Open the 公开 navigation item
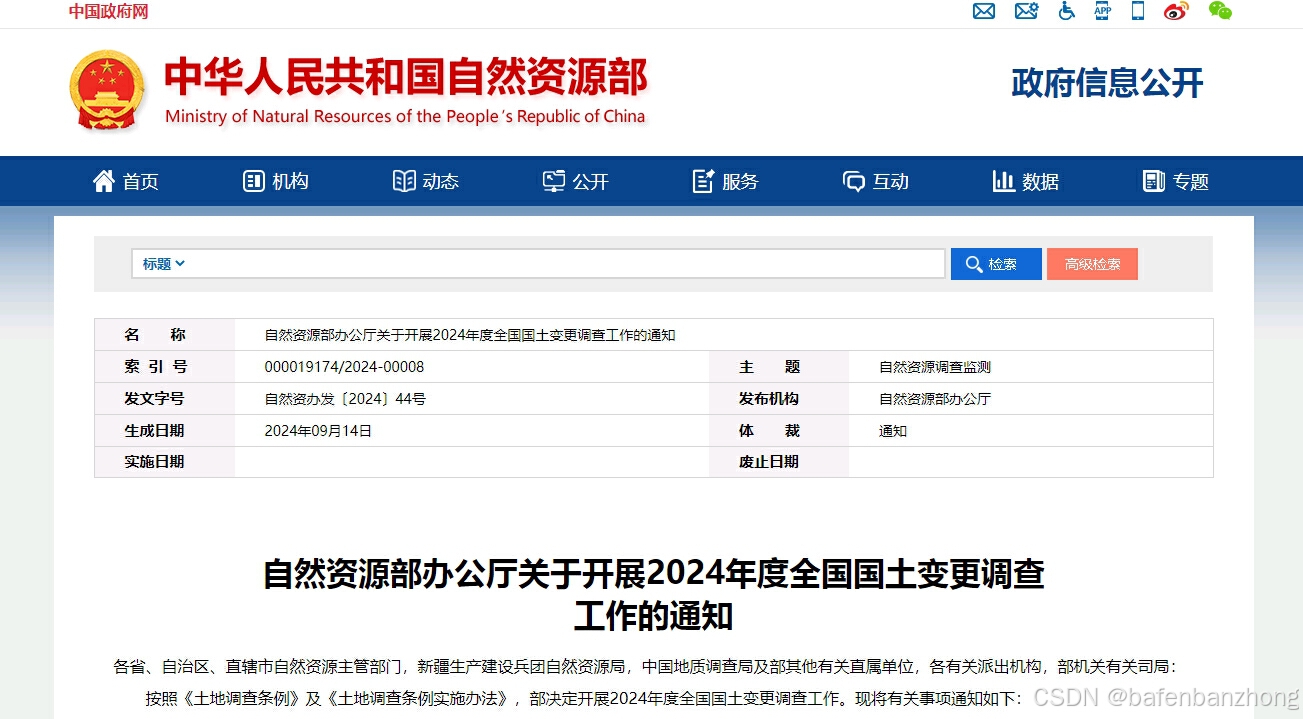Image resolution: width=1303 pixels, height=719 pixels. (x=591, y=181)
